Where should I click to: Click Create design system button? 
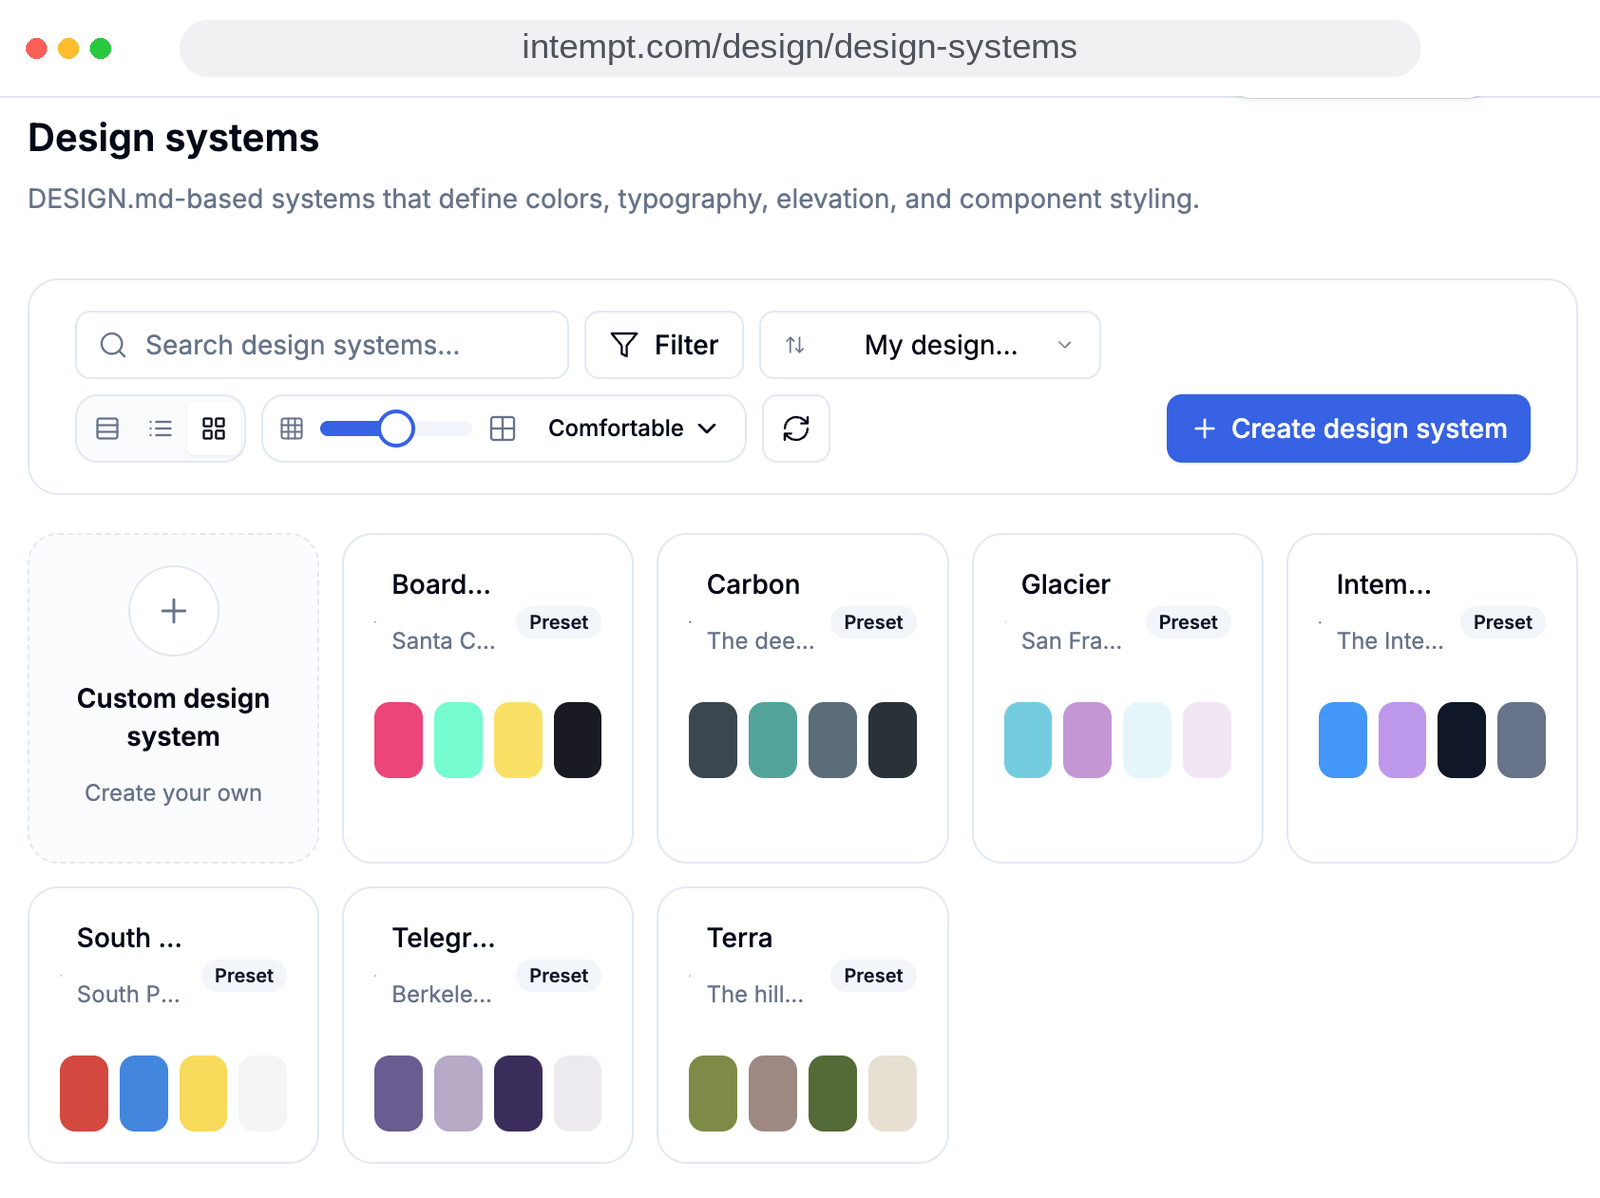pyautogui.click(x=1348, y=429)
